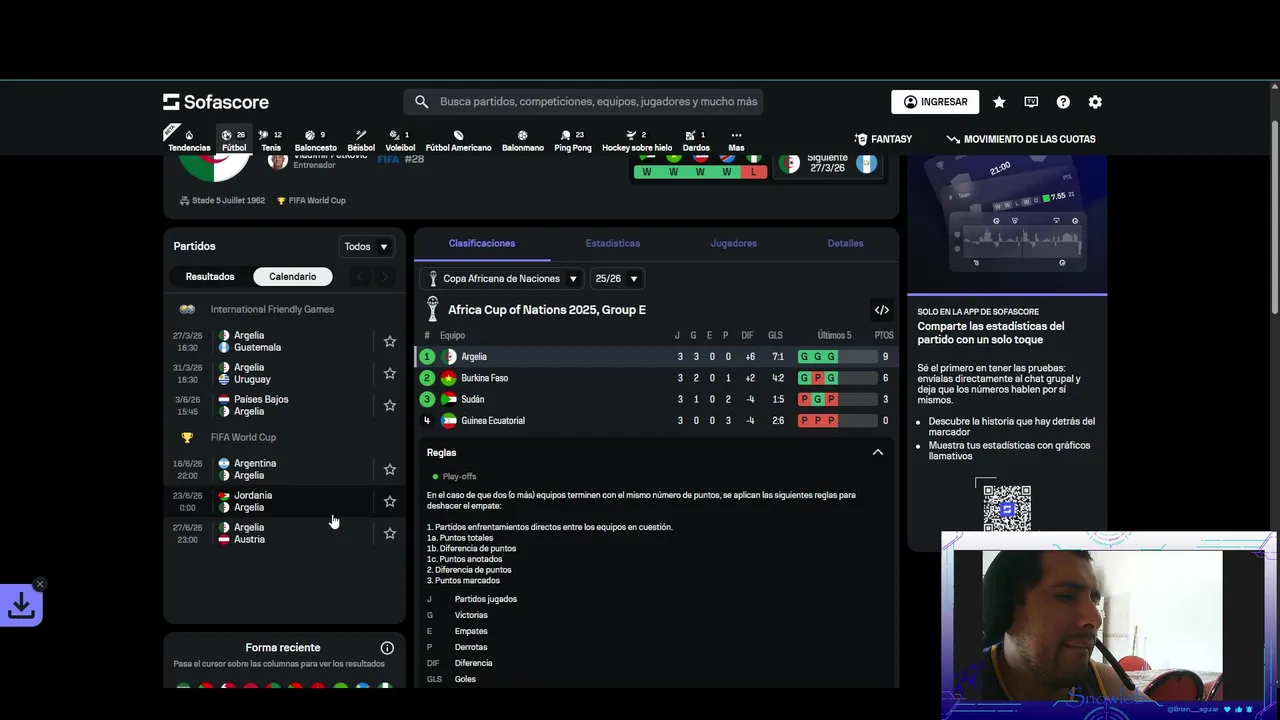Click the Últimos 5 column header
This screenshot has height=720, width=1280.
point(834,336)
